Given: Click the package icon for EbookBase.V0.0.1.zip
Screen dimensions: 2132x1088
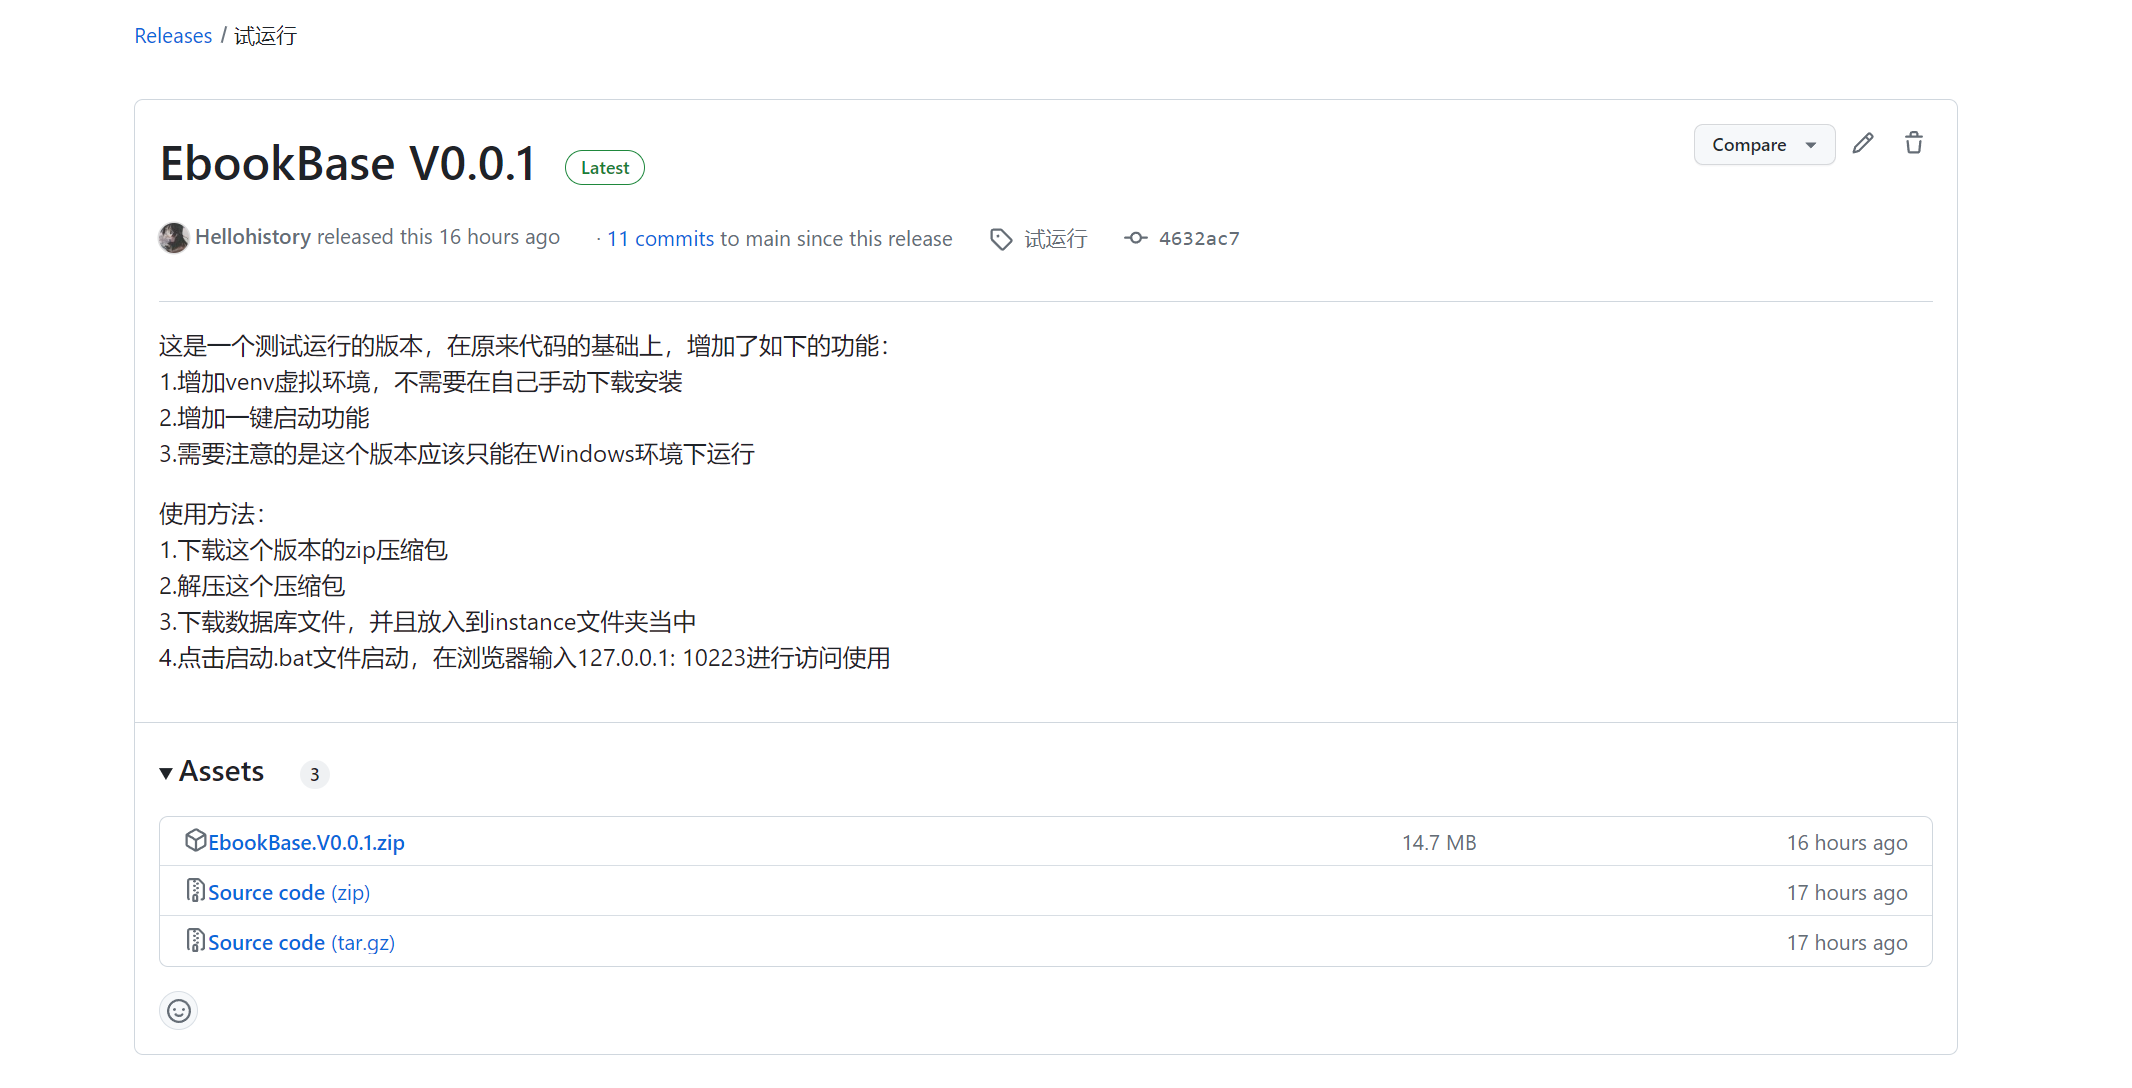Looking at the screenshot, I should click(195, 841).
